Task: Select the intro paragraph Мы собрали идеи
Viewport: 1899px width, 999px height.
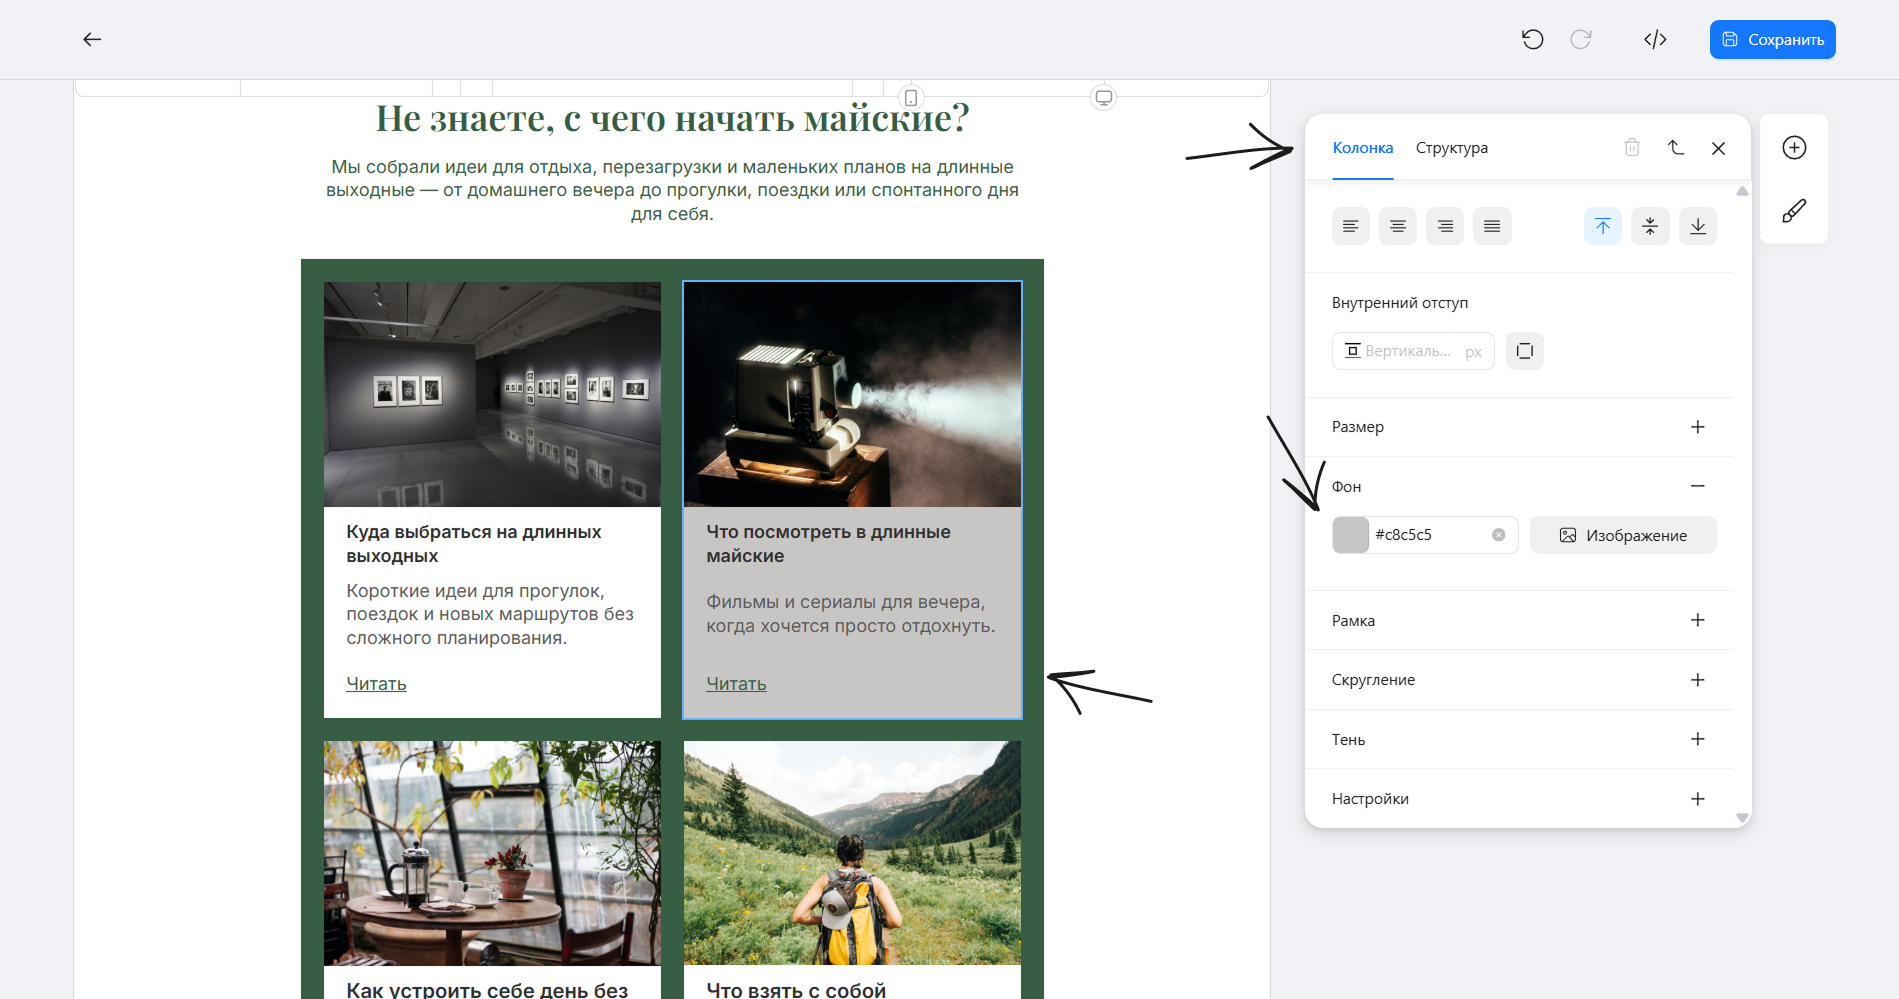Action: coord(672,190)
